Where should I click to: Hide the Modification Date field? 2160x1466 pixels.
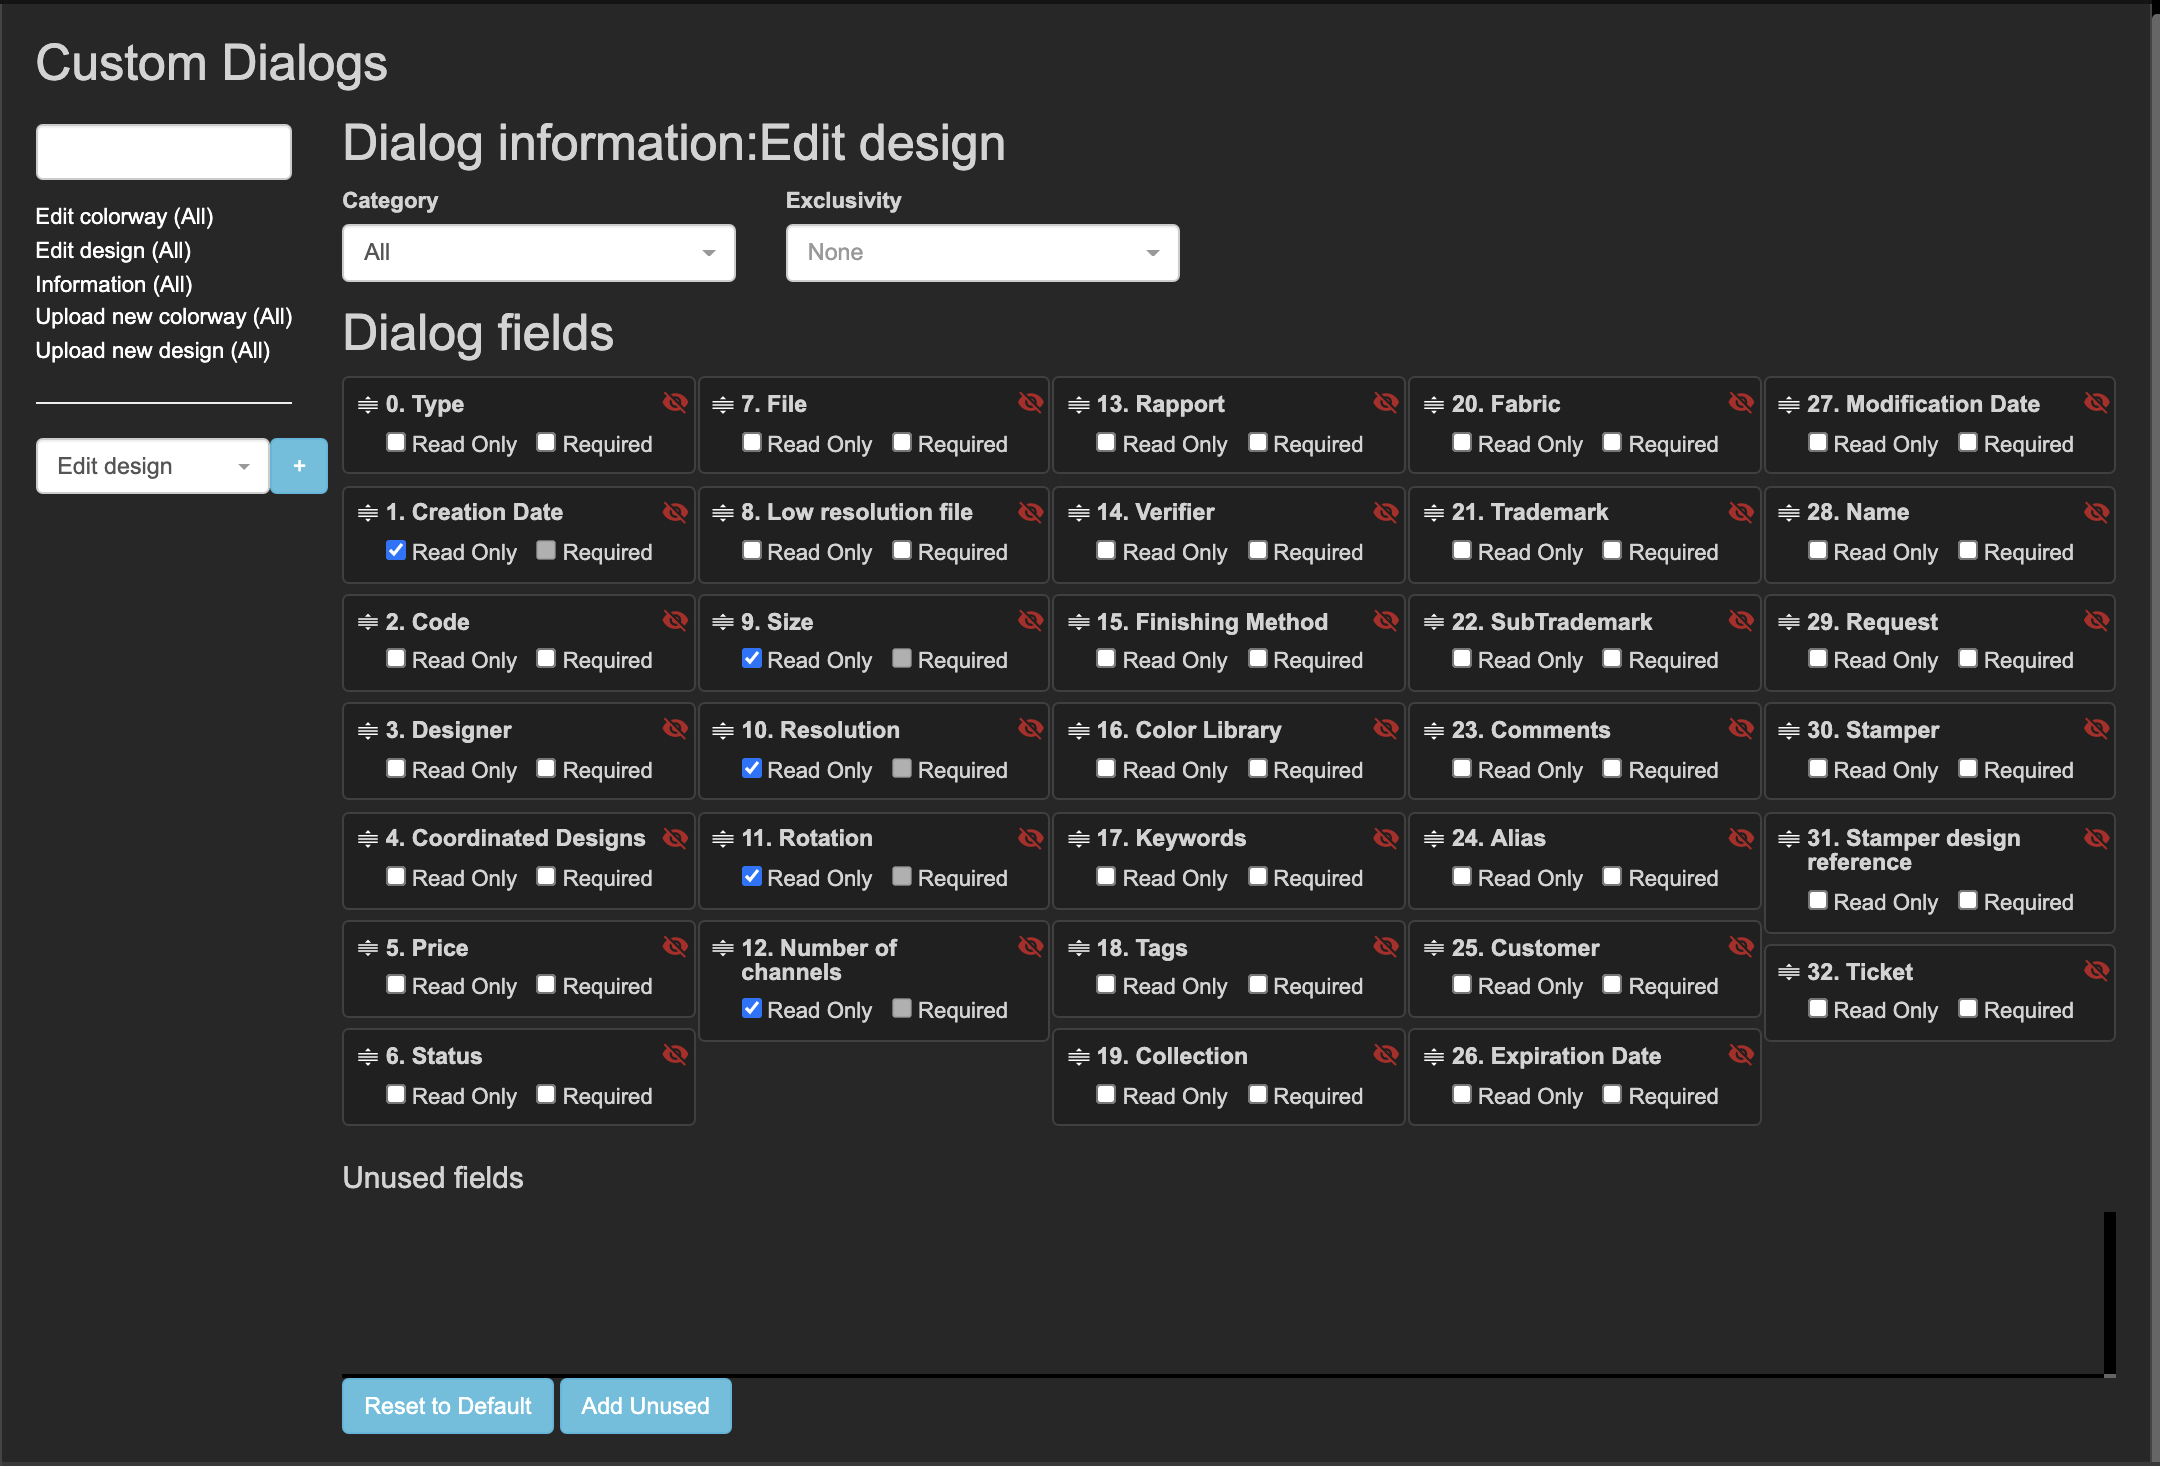pos(2096,403)
